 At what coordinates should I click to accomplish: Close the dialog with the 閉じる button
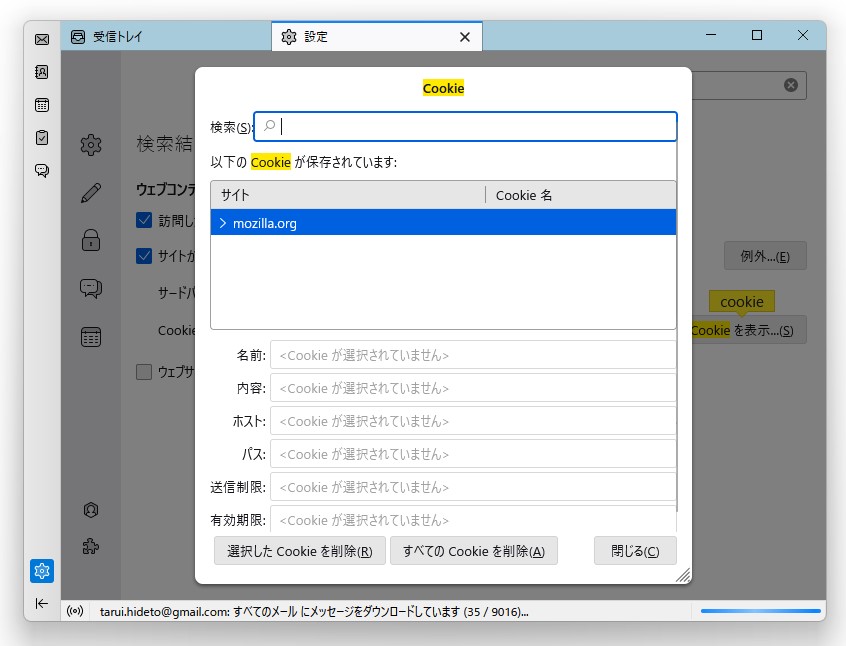point(635,550)
